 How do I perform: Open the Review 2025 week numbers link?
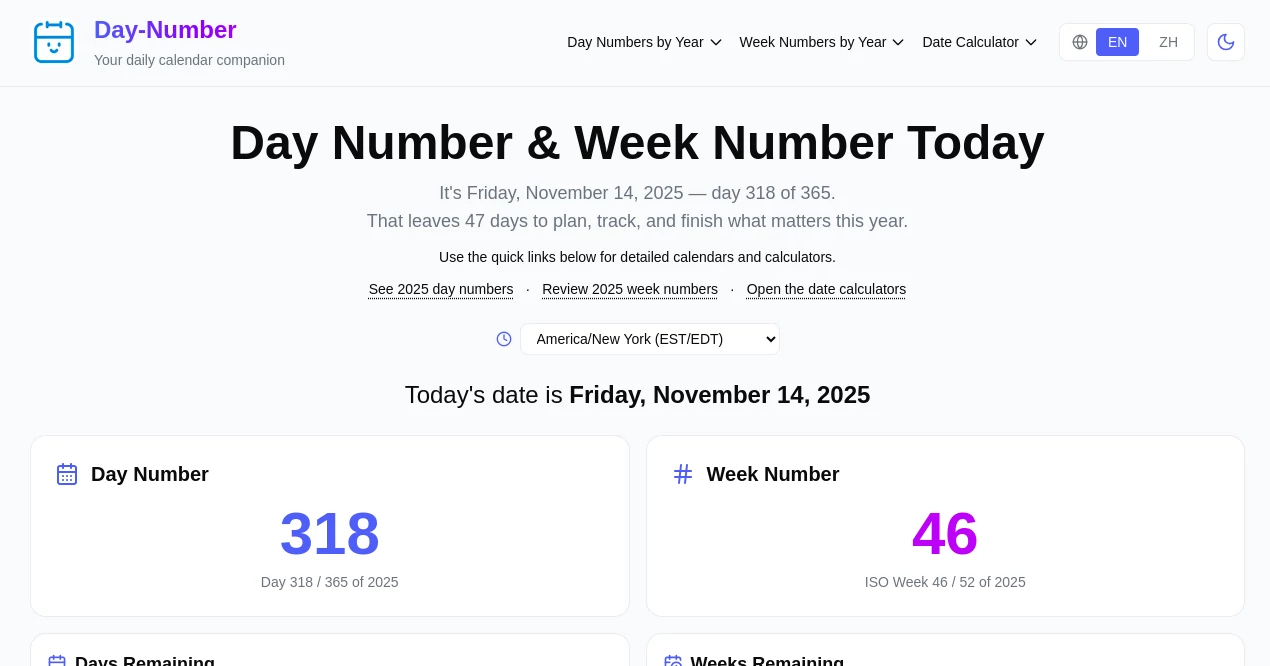629,289
